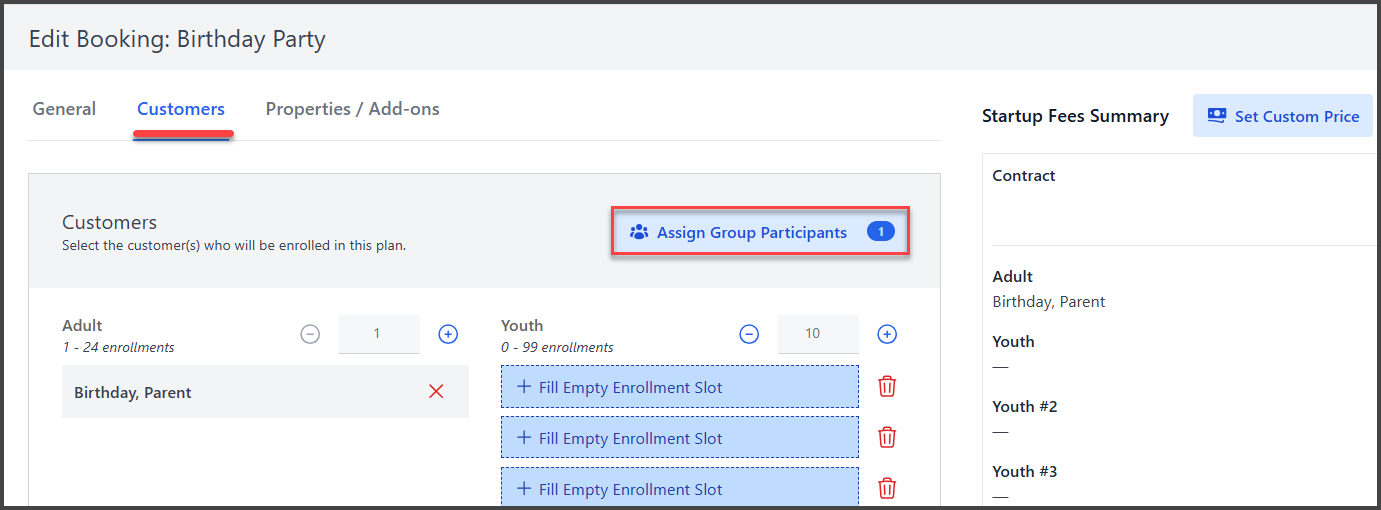Click the Adult quantity input field
The height and width of the screenshot is (510, 1381).
(x=379, y=334)
